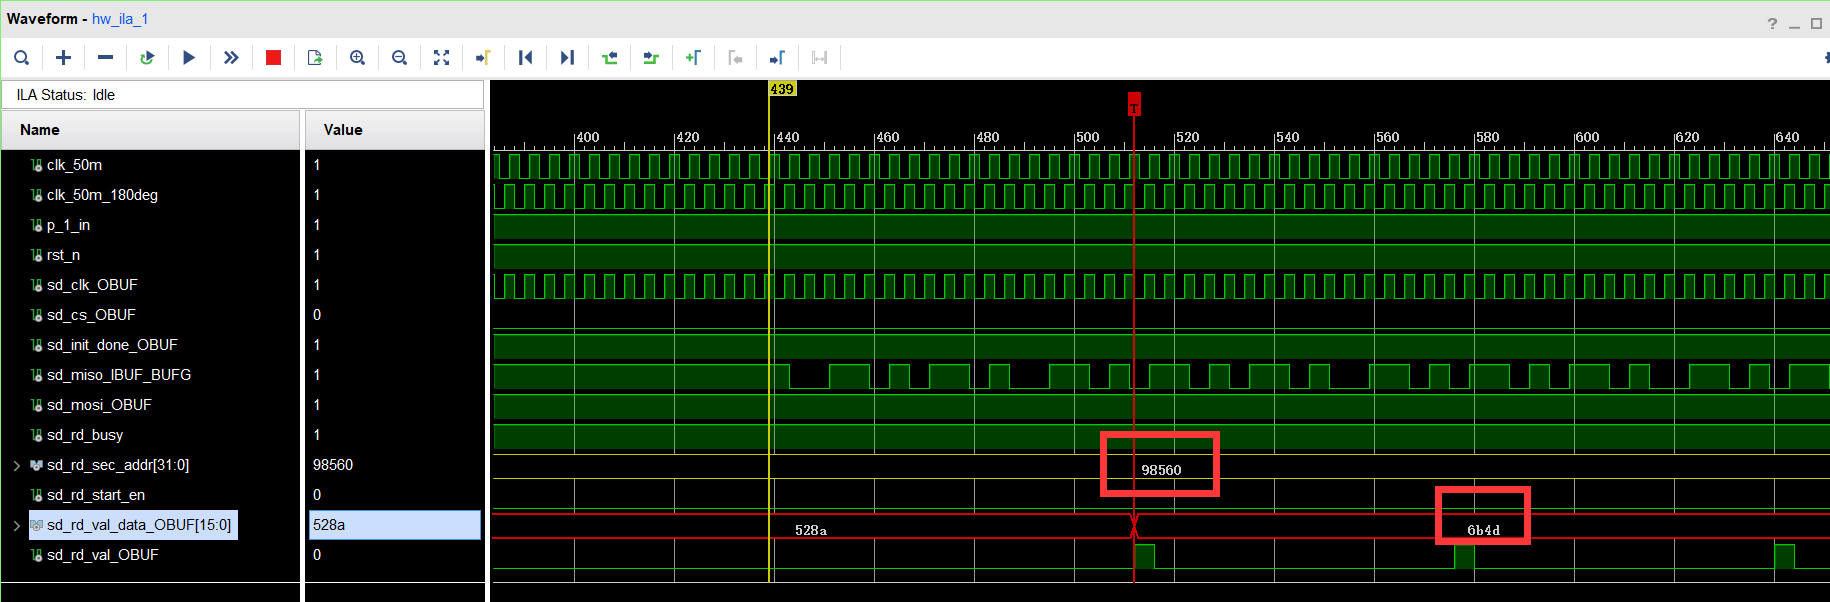The width and height of the screenshot is (1830, 602).
Task: Click the highlighted 528a value cell
Action: 394,525
